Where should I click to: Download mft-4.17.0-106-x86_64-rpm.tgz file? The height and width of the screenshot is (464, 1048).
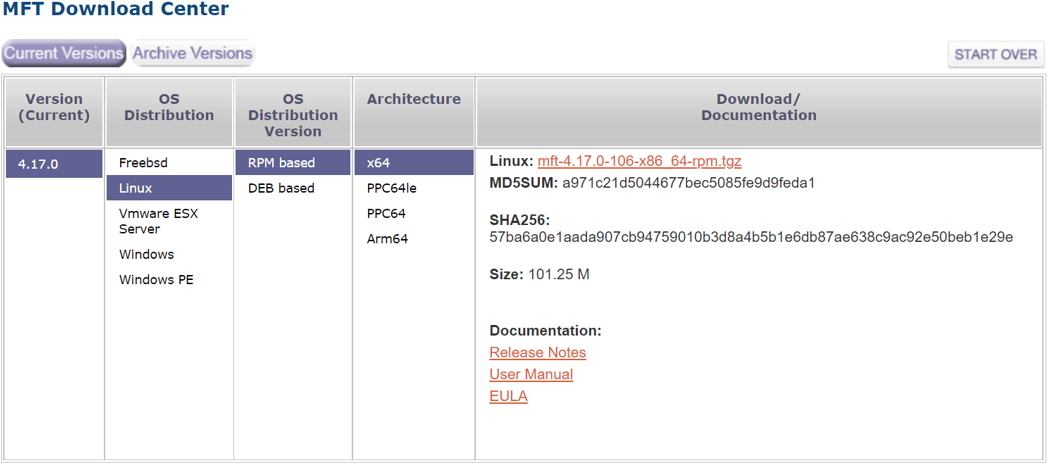pos(639,161)
